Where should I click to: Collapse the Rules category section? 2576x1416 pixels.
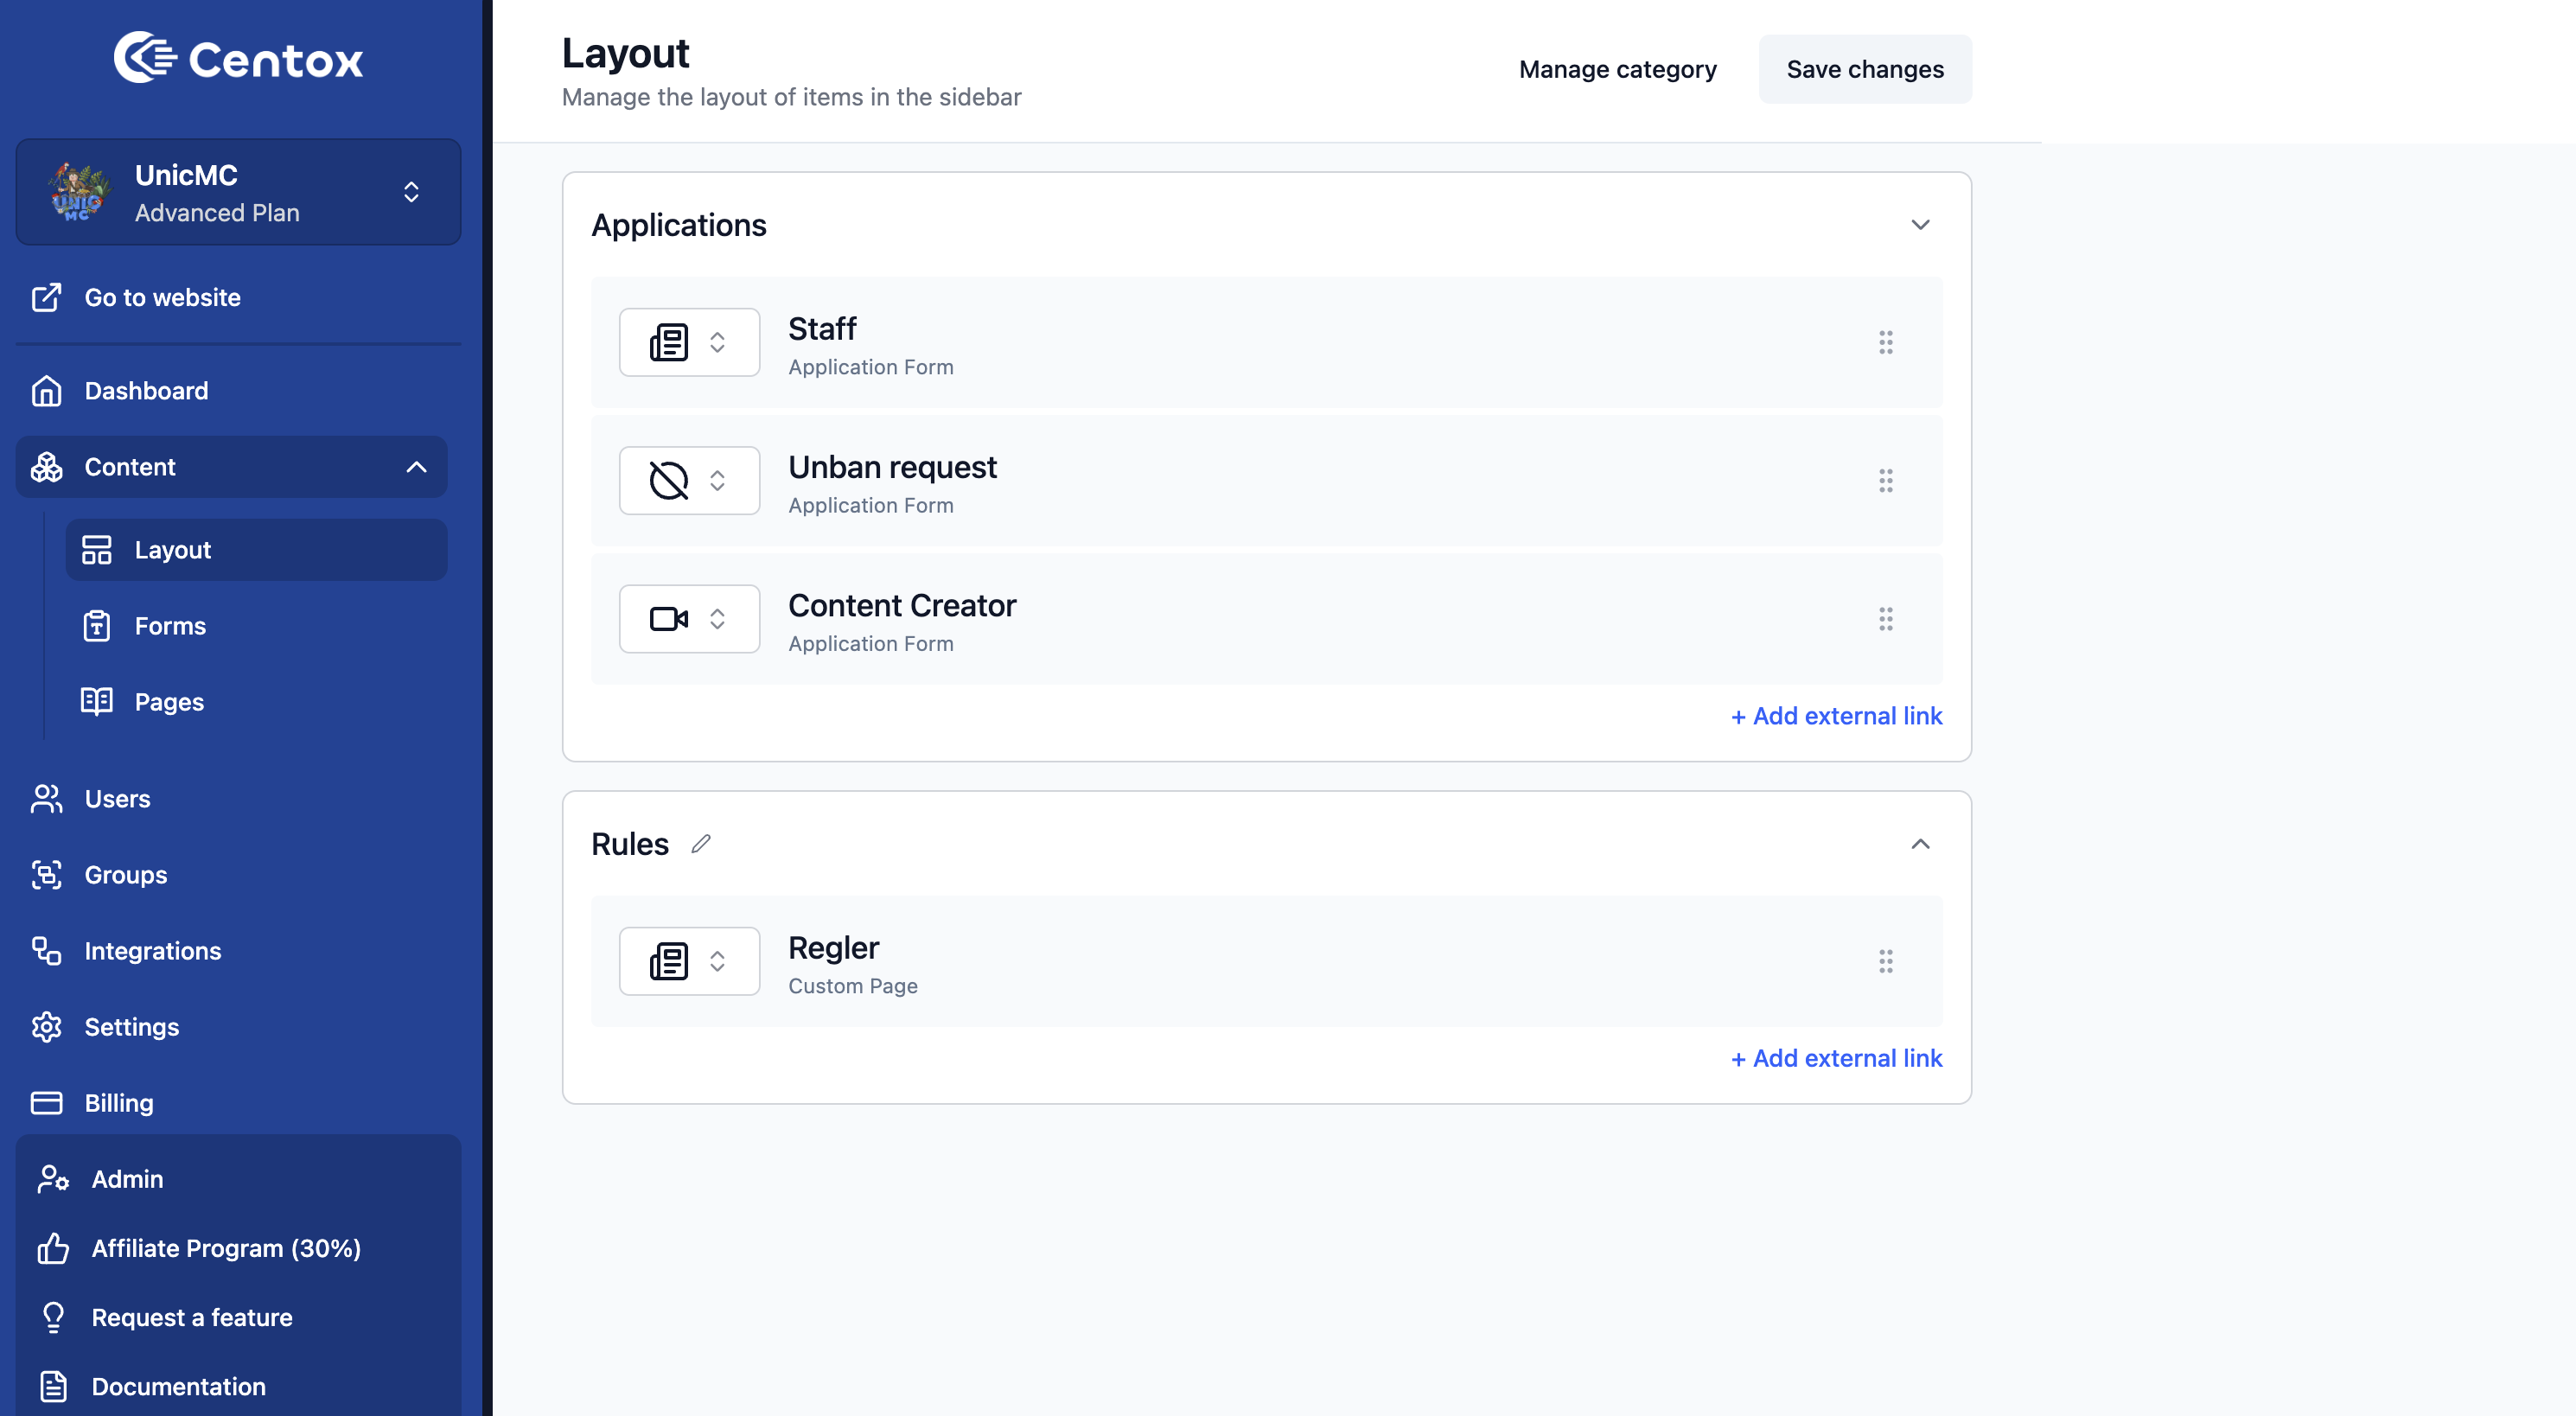click(x=1920, y=844)
